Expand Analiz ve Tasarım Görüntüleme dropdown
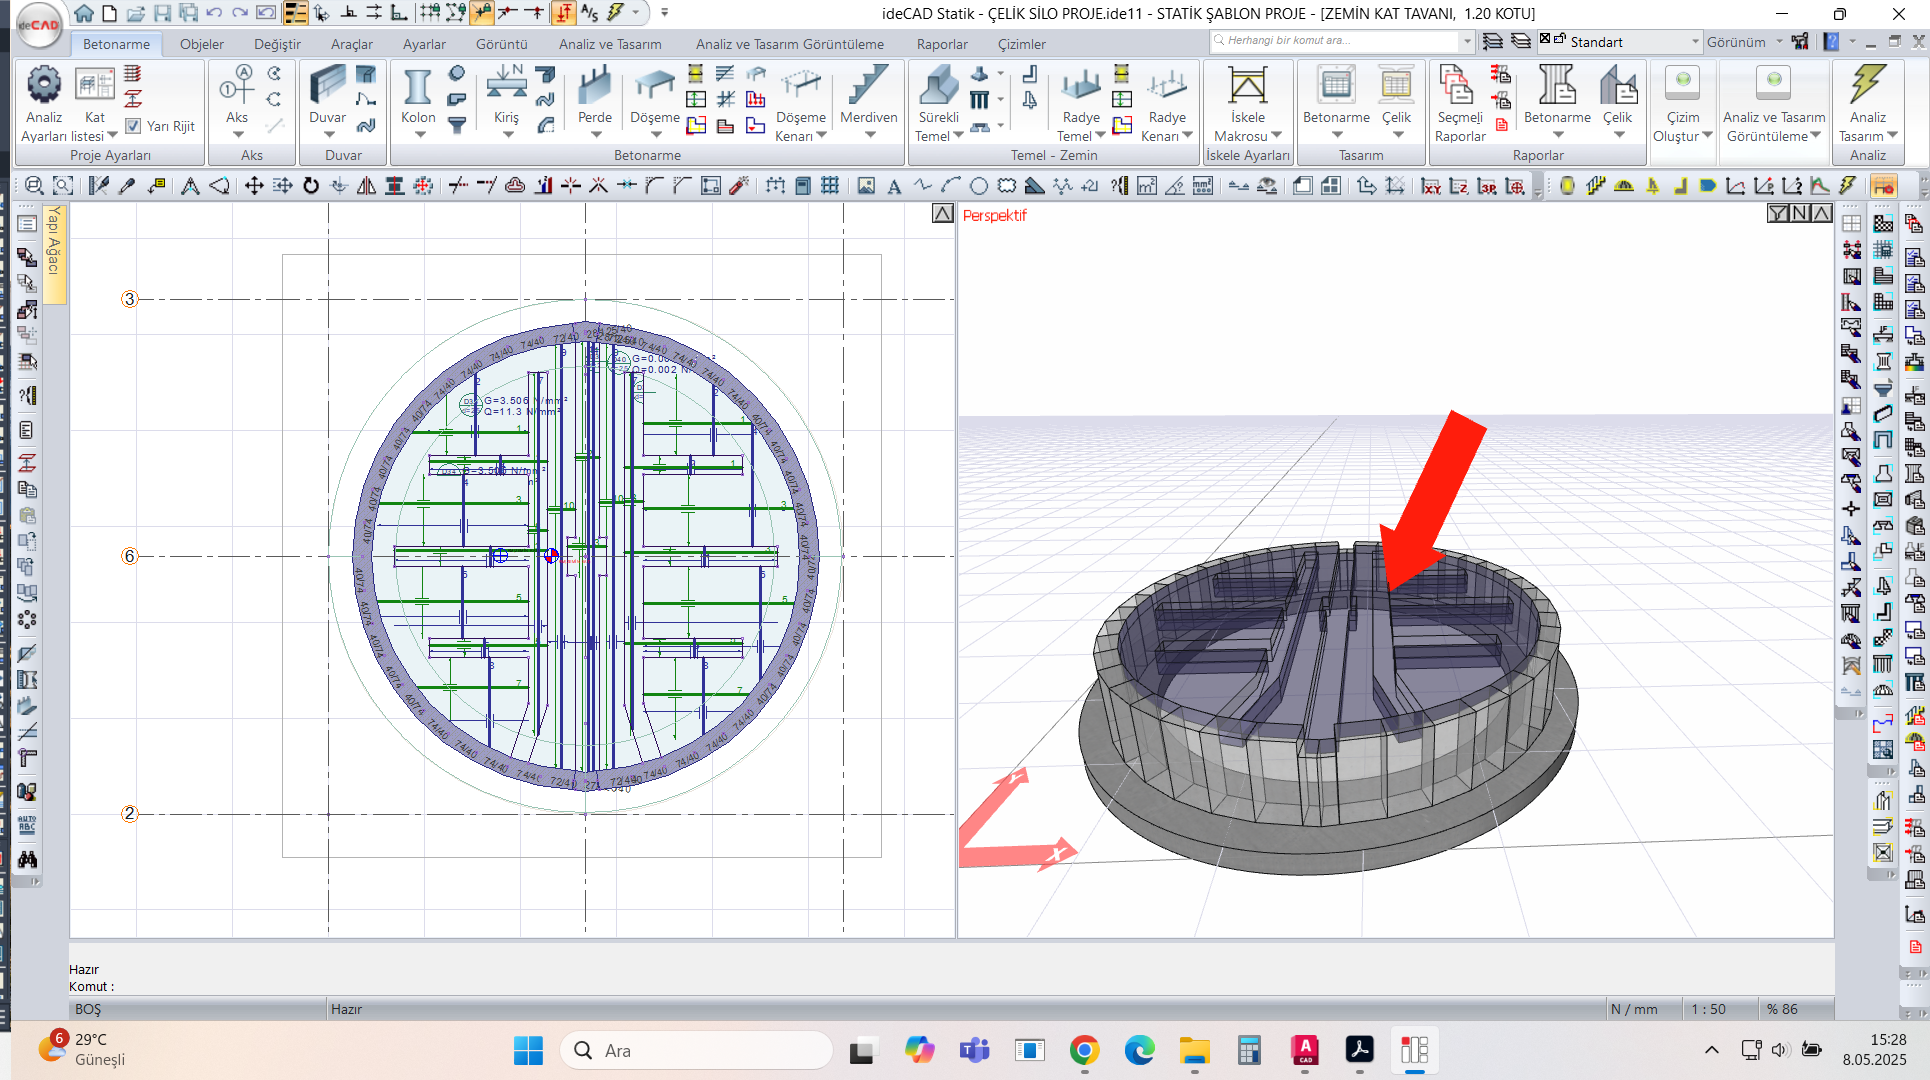 [x=1815, y=135]
